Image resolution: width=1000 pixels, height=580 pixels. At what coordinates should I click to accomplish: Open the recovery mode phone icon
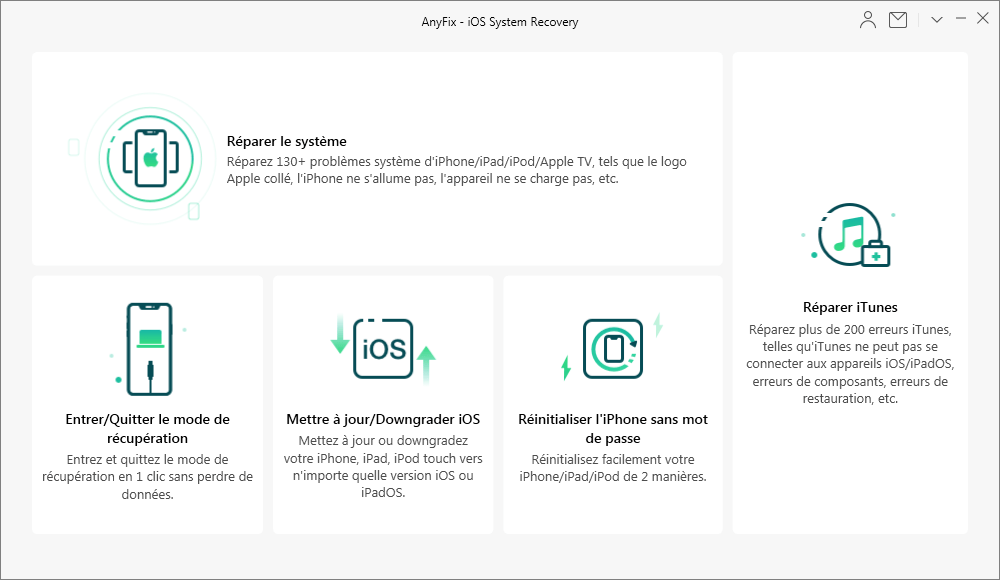(x=149, y=349)
